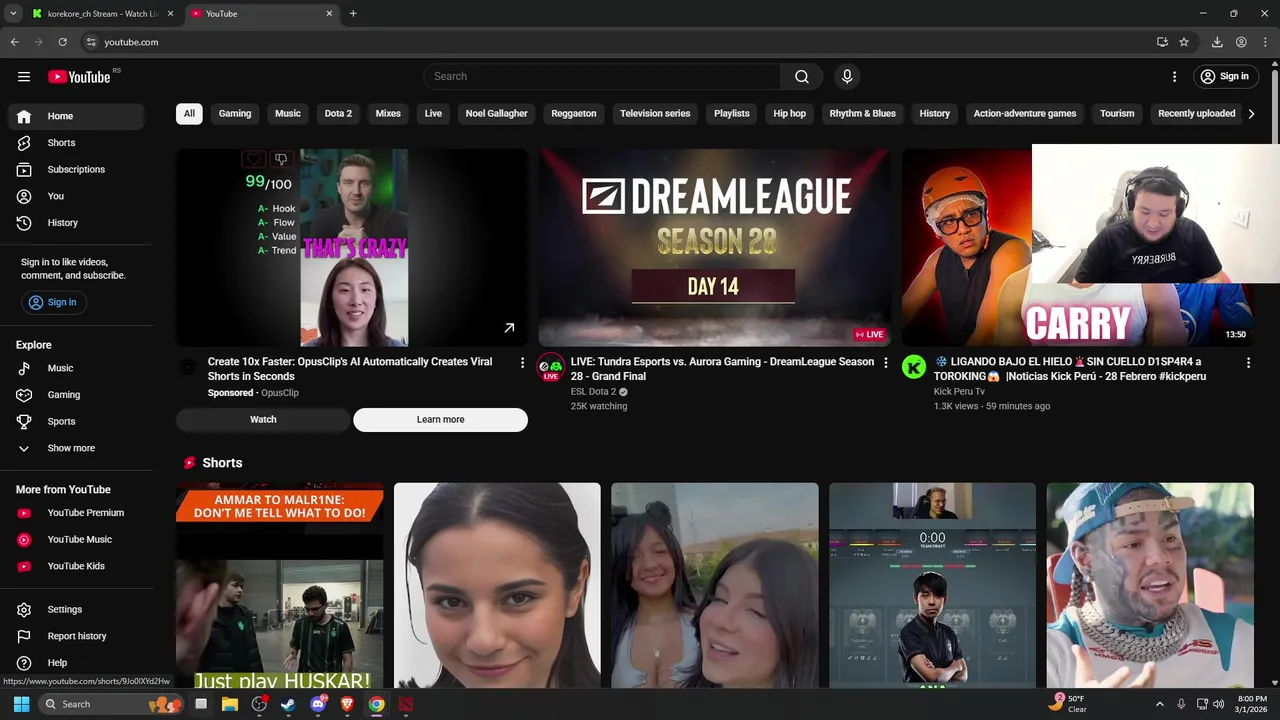Click Sign in at the top right

tap(1224, 76)
